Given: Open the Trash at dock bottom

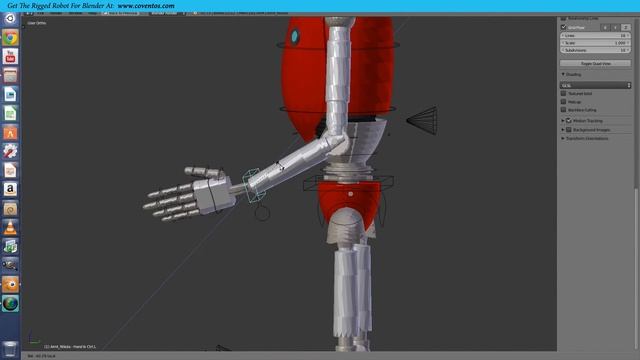Looking at the screenshot, I should tap(10, 349).
